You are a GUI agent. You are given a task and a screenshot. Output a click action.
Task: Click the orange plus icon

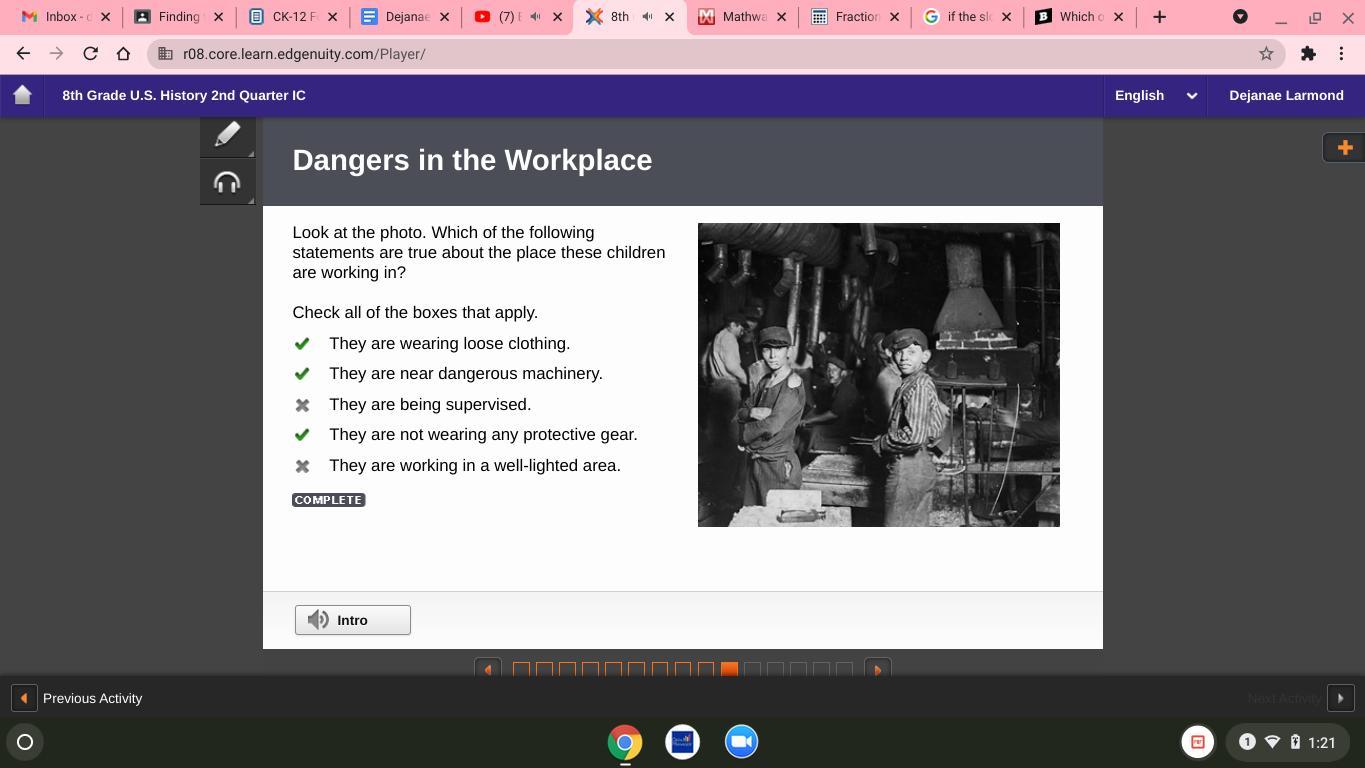pyautogui.click(x=1344, y=148)
